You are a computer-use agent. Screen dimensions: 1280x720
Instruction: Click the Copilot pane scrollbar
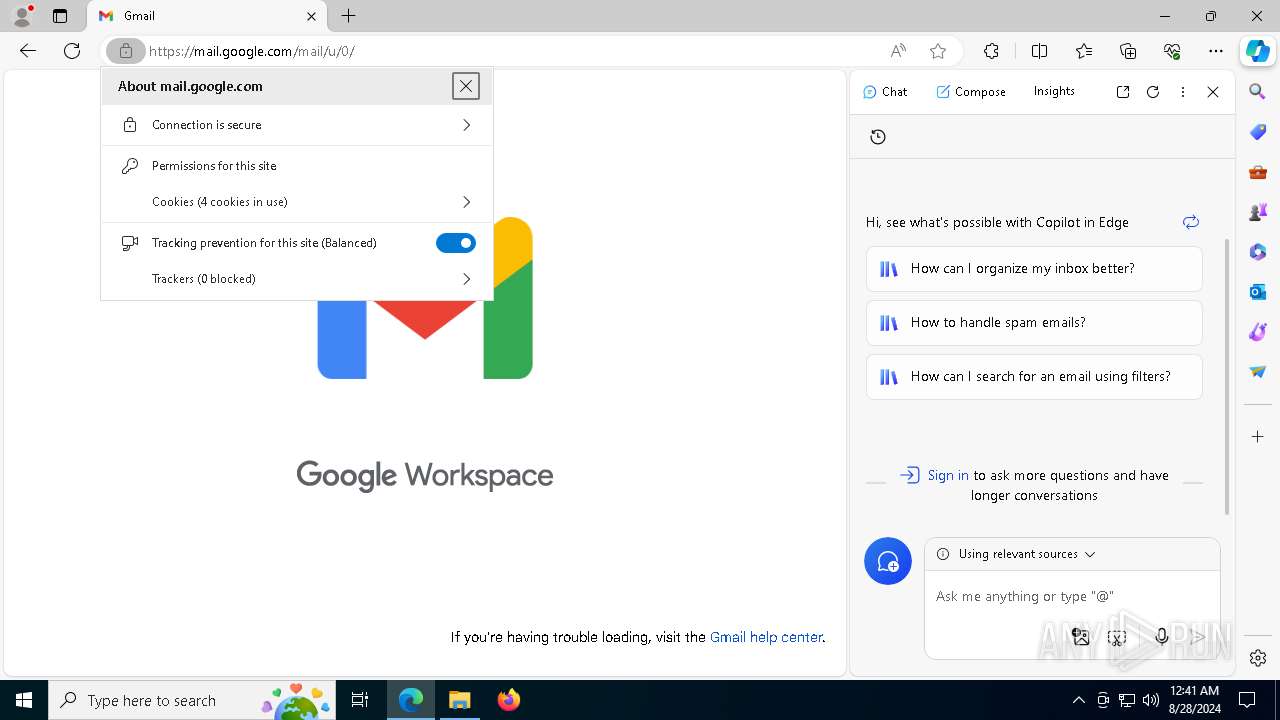click(1227, 377)
